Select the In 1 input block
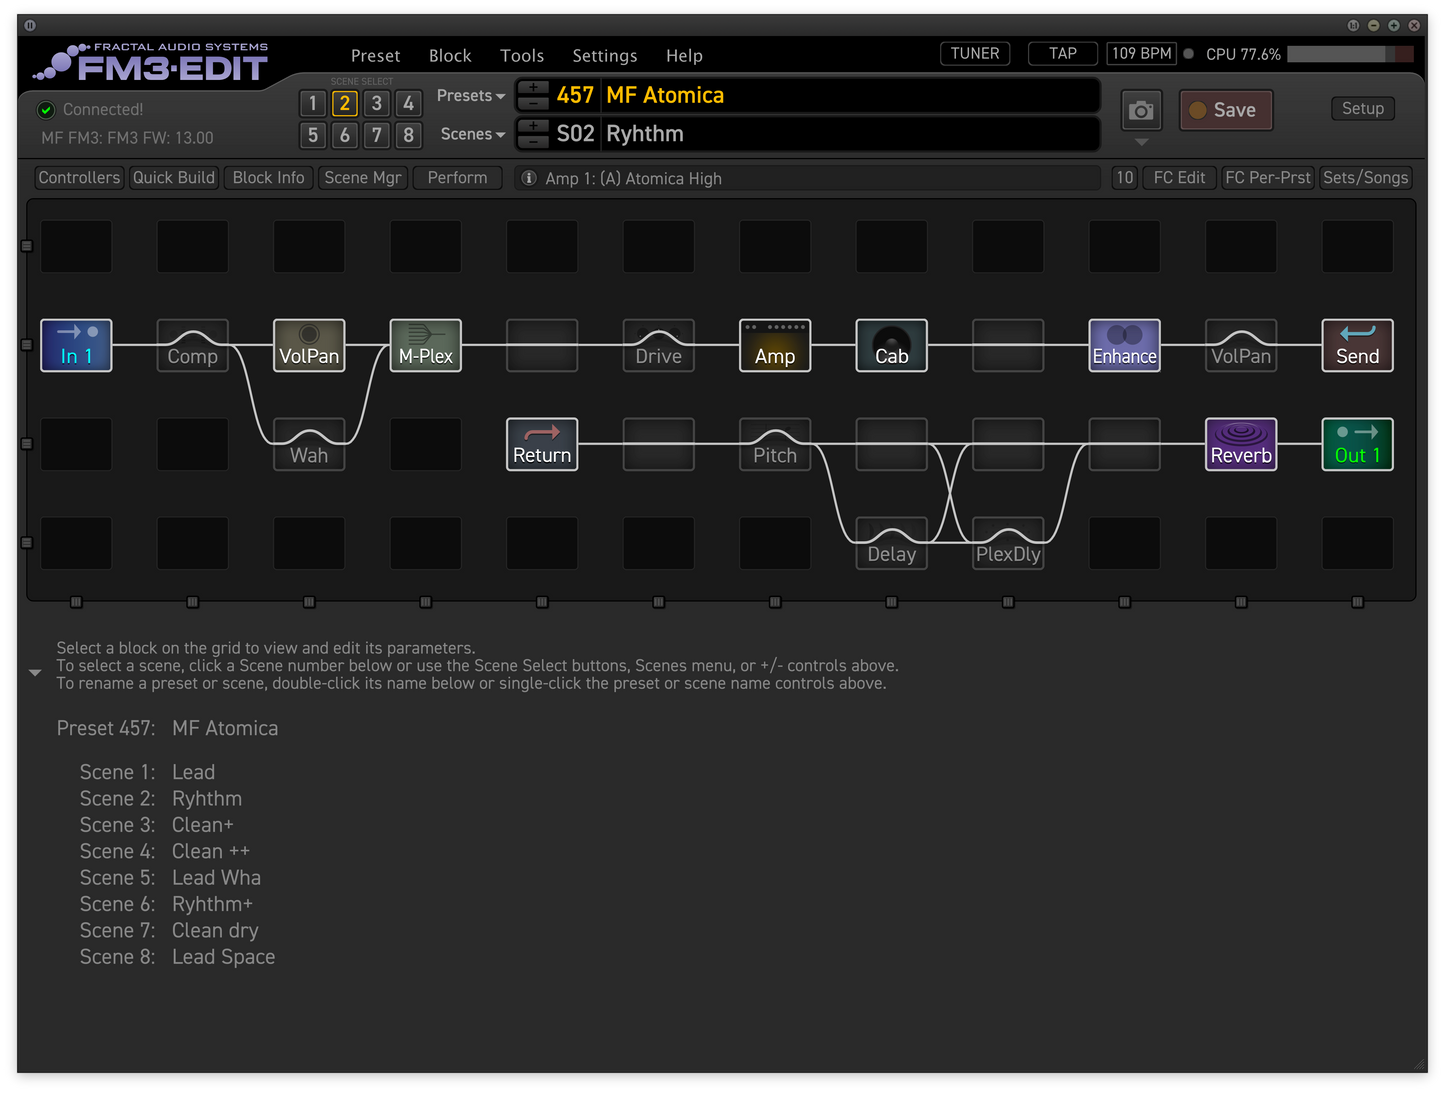Image resolution: width=1445 pixels, height=1093 pixels. pyautogui.click(x=76, y=345)
